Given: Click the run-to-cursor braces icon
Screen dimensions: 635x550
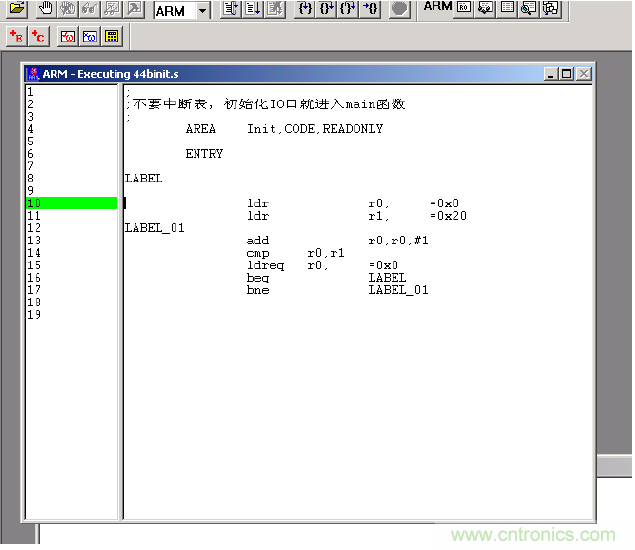Looking at the screenshot, I should coord(370,9).
